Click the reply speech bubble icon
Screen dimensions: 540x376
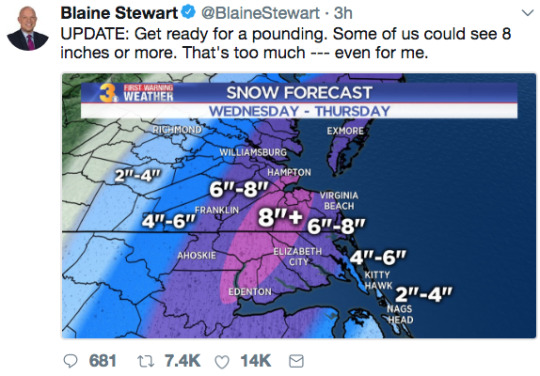[71, 361]
